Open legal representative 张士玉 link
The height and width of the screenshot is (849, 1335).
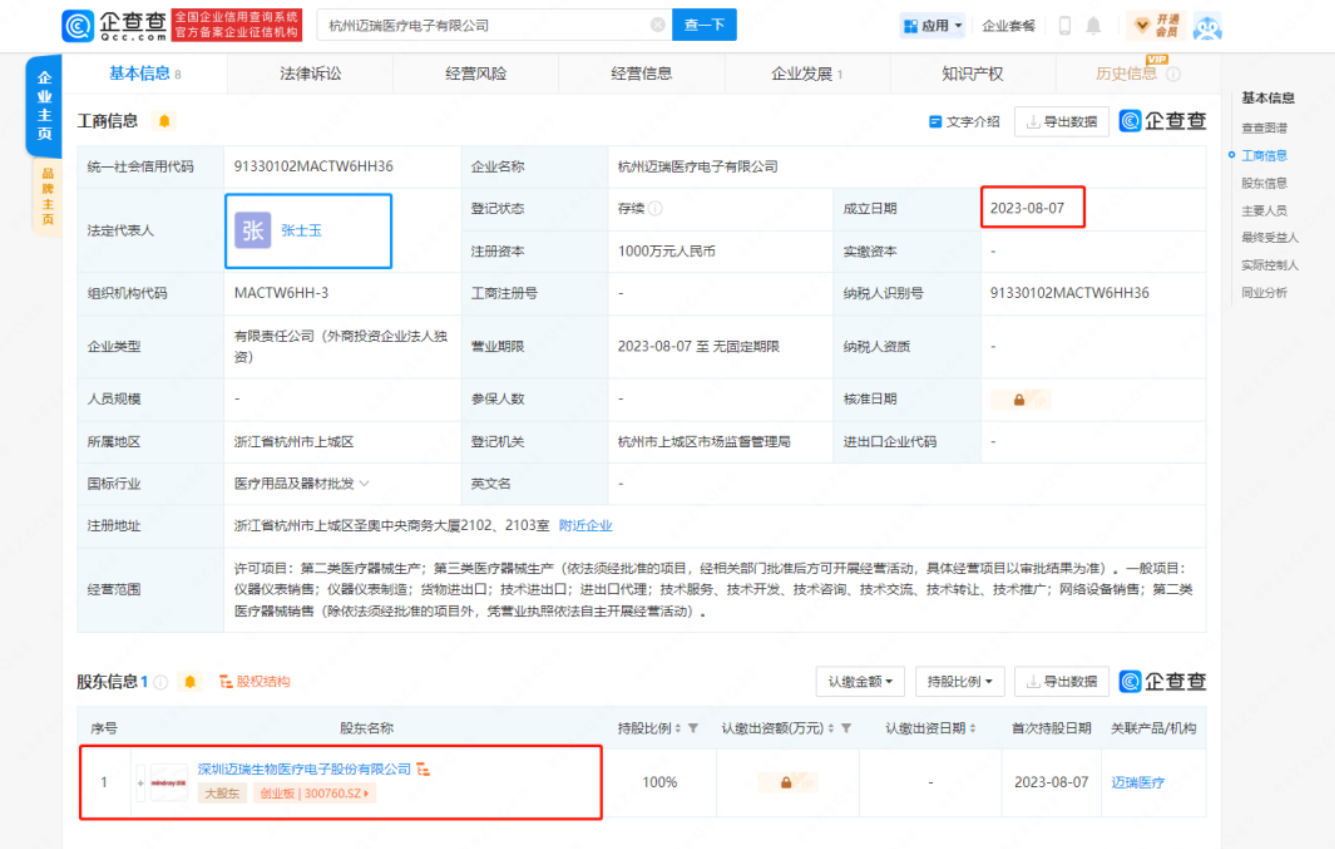(301, 231)
